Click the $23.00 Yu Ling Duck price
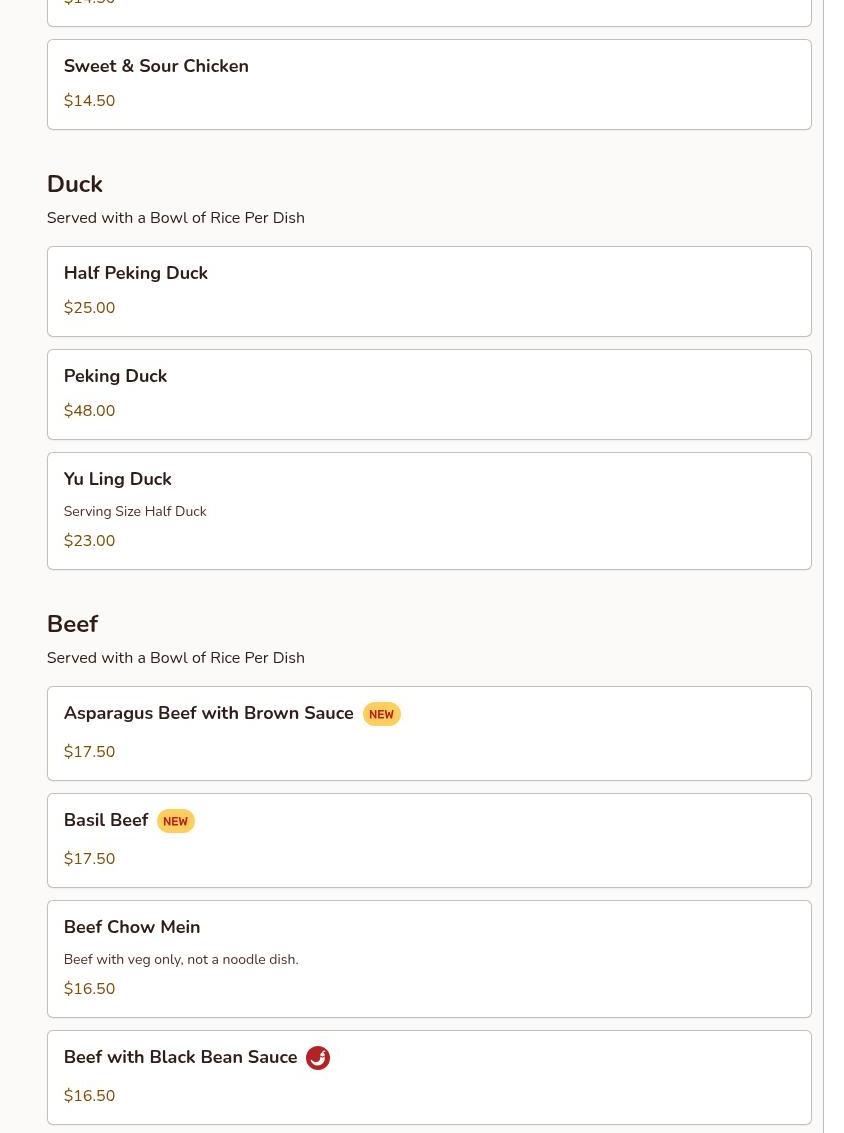This screenshot has height=1133, width=844. (89, 541)
